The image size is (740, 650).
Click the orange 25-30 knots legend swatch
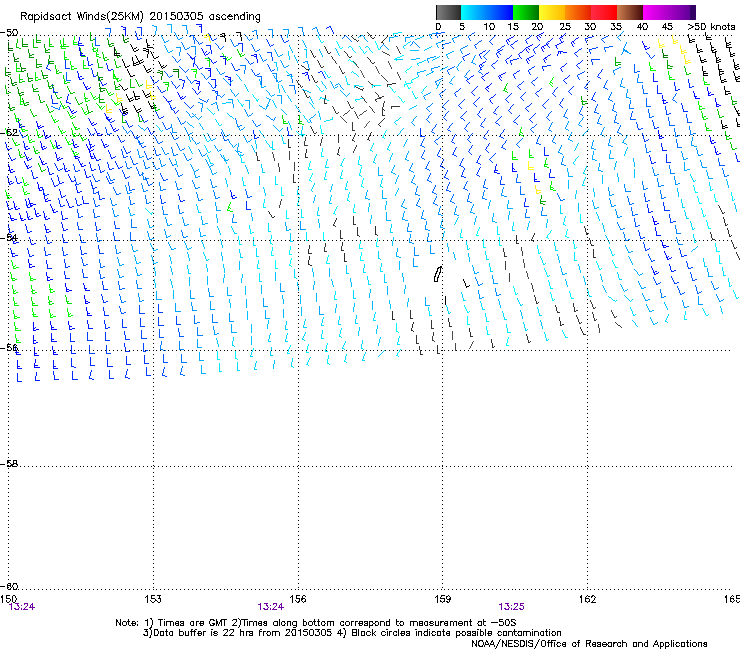[578, 12]
